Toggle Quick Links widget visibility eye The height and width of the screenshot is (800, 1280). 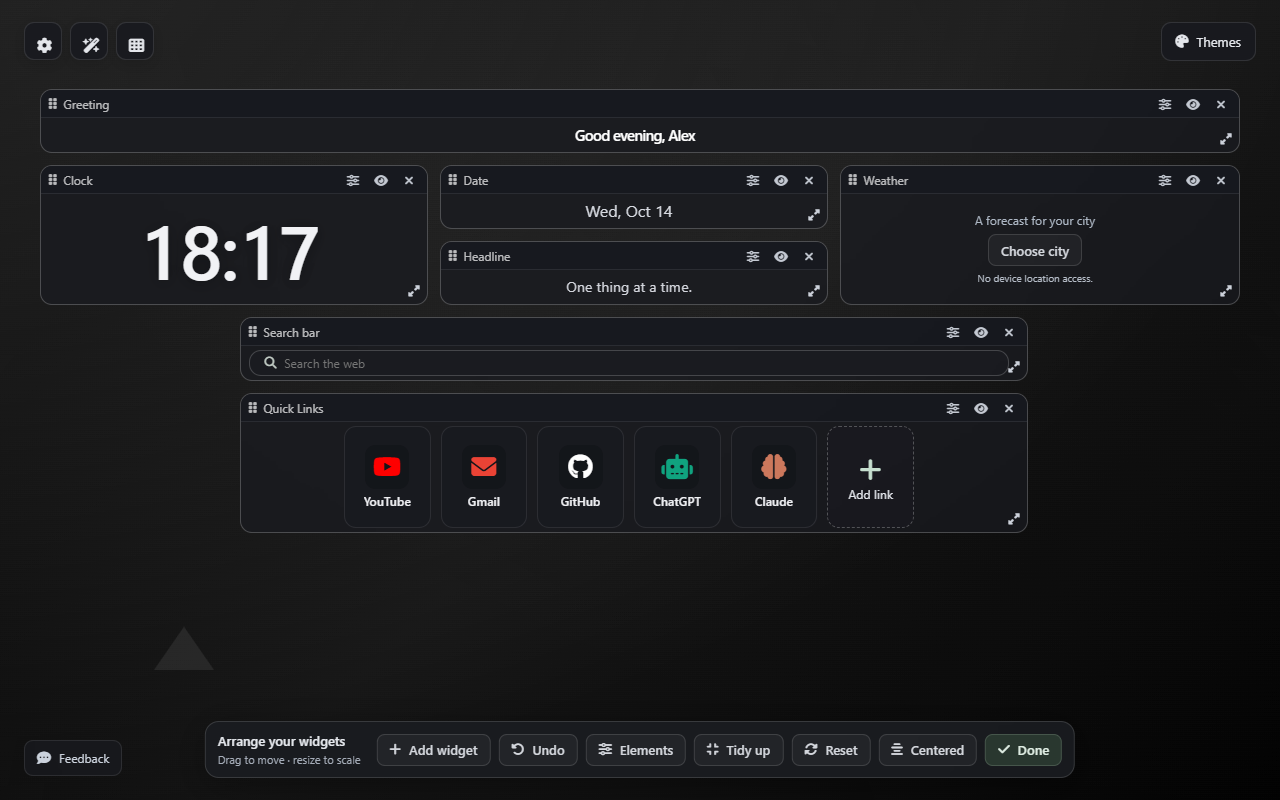(x=981, y=408)
